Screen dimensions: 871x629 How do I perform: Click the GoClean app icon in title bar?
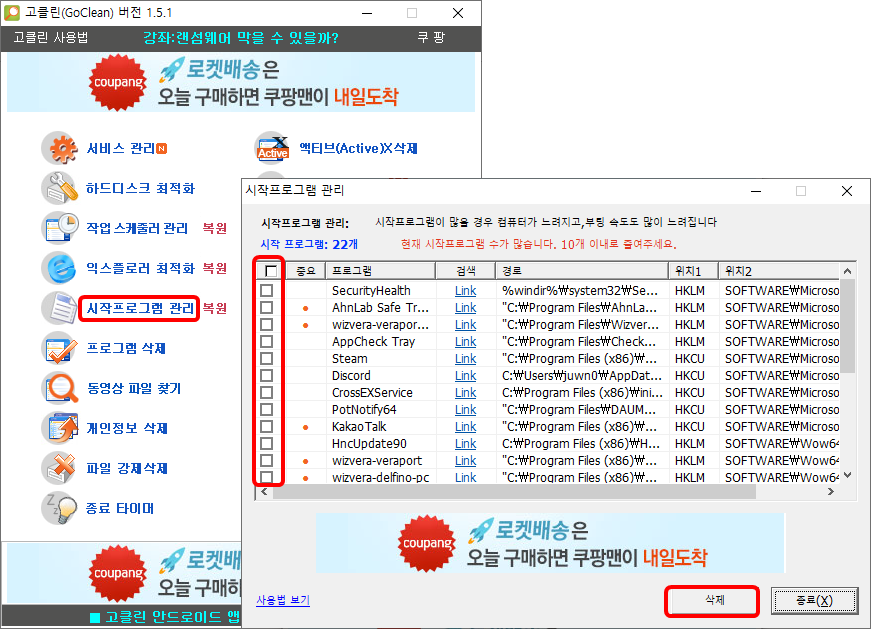coord(12,13)
